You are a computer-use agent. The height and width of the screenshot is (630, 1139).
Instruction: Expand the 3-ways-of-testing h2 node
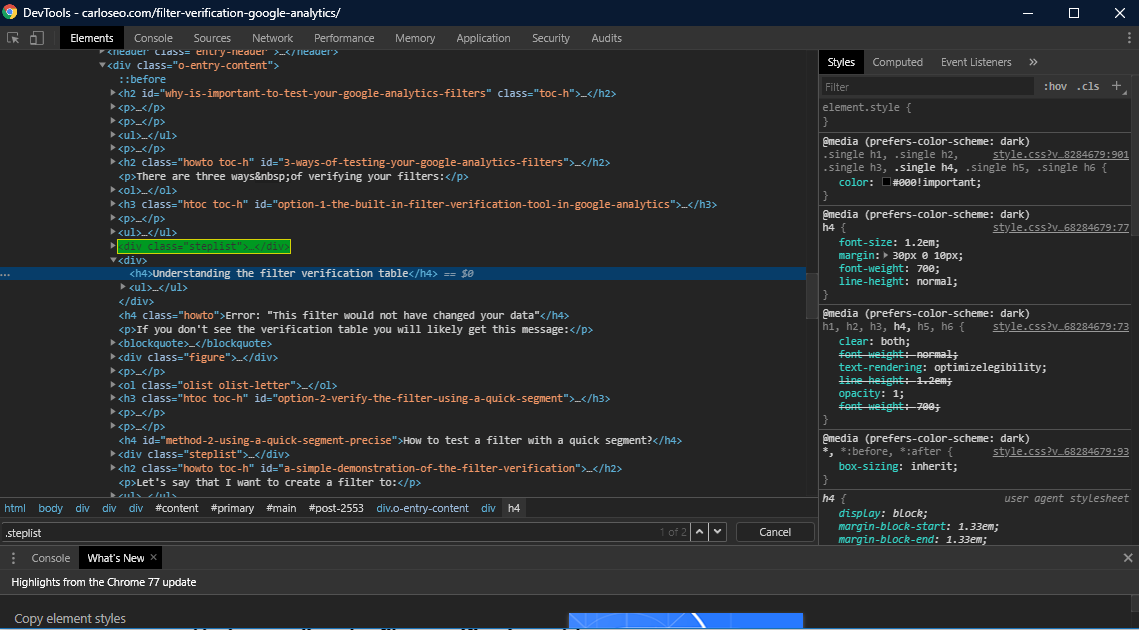tap(113, 162)
